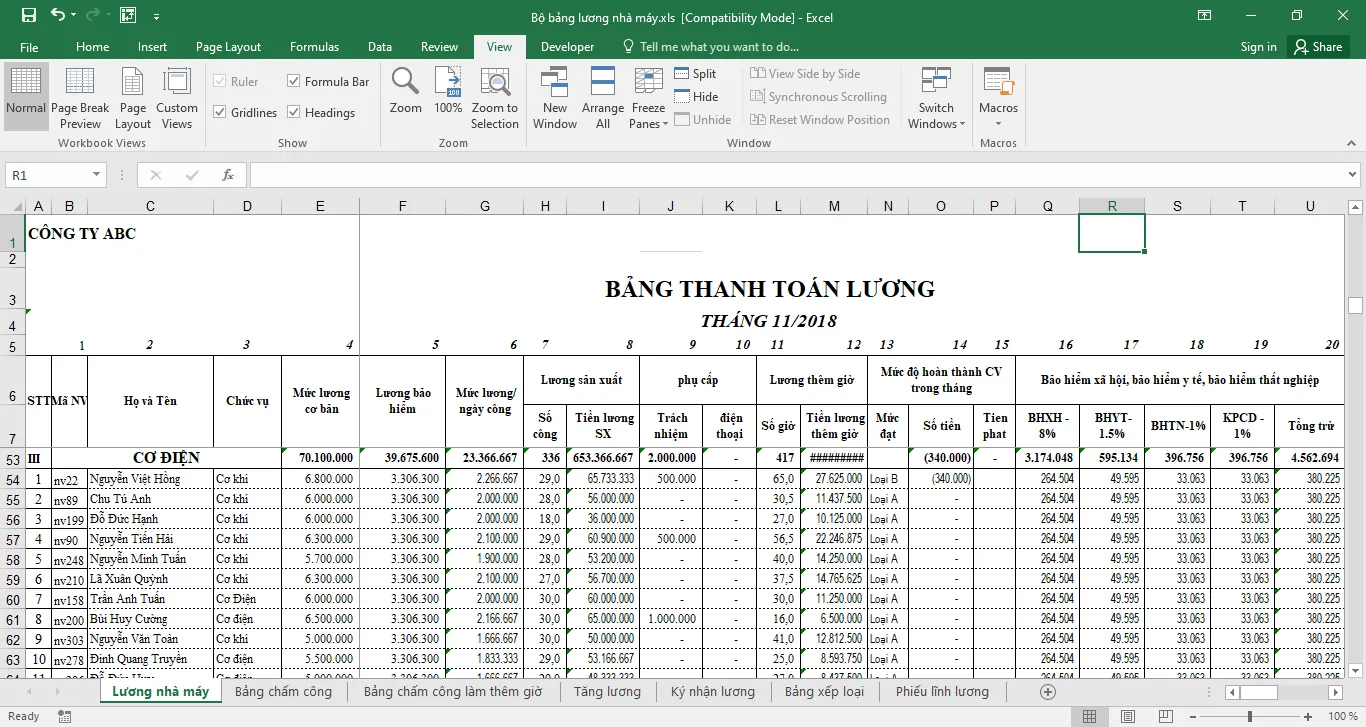Switch to the Formulas ribbon tab
Image resolution: width=1366 pixels, height=727 pixels.
coord(314,47)
